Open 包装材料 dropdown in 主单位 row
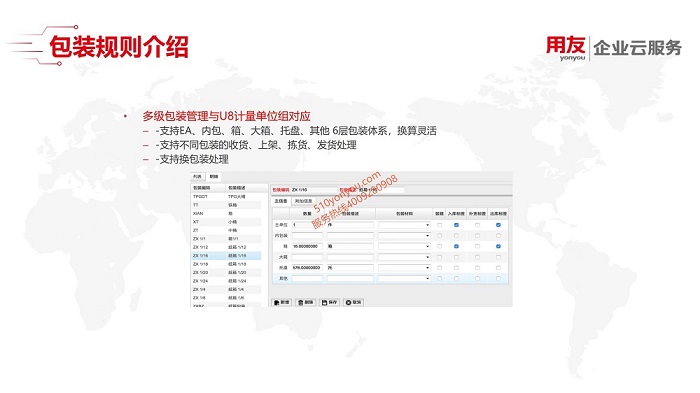700x393 pixels. (404, 225)
